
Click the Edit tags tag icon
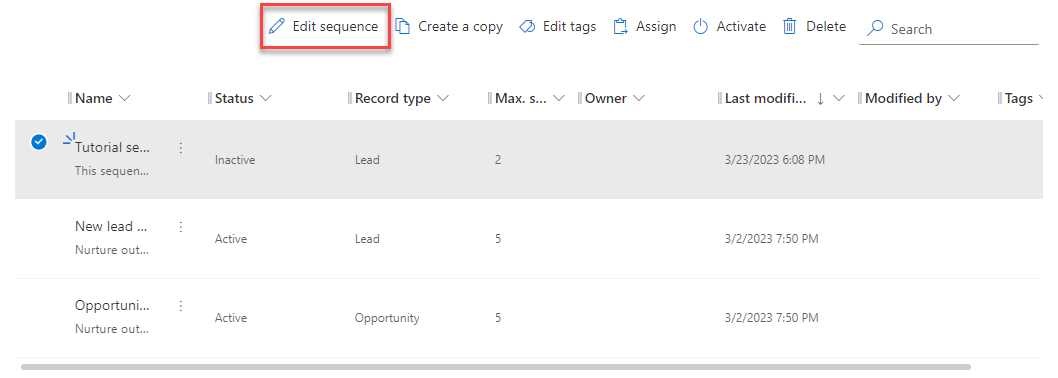(x=527, y=26)
